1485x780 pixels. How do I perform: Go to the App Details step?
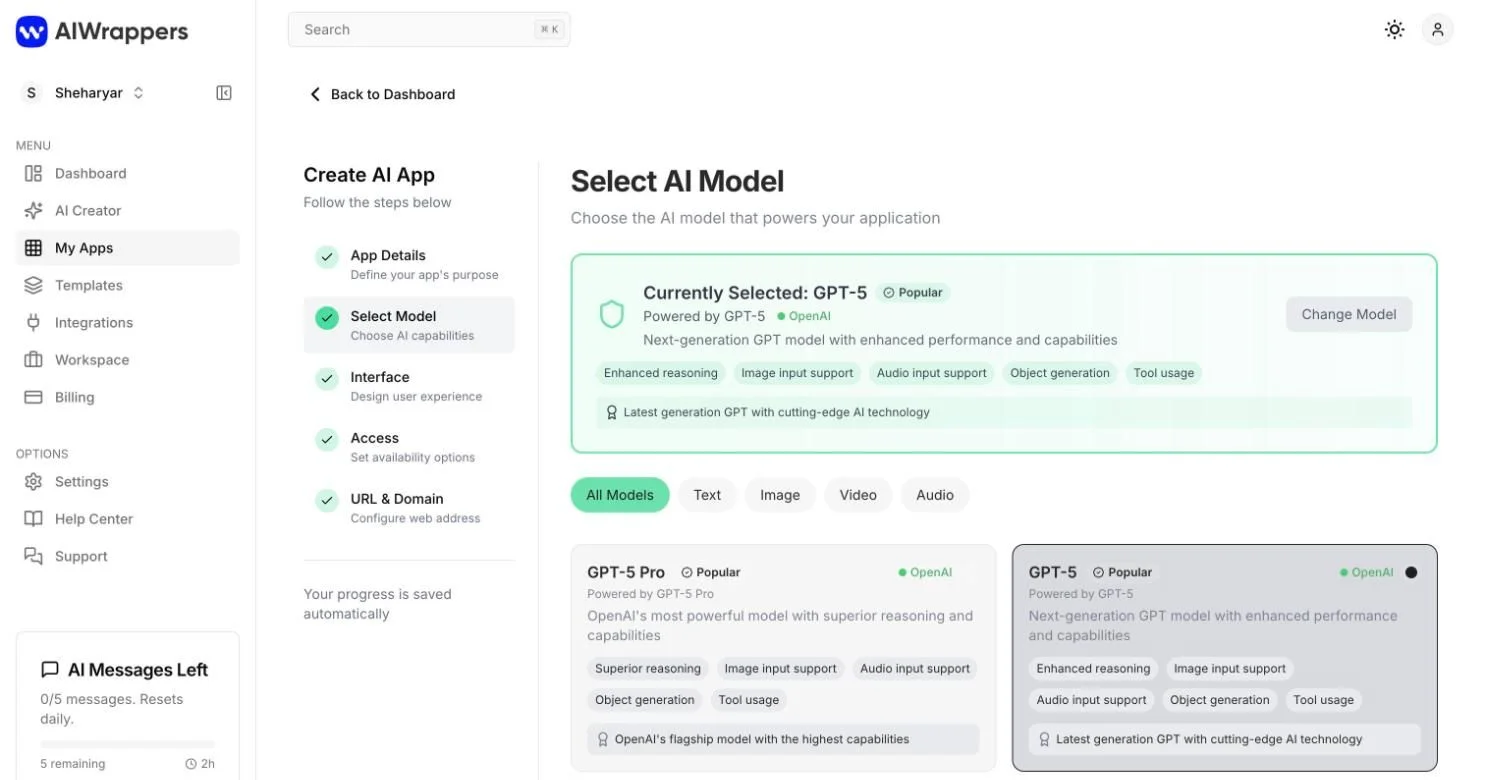(x=409, y=264)
